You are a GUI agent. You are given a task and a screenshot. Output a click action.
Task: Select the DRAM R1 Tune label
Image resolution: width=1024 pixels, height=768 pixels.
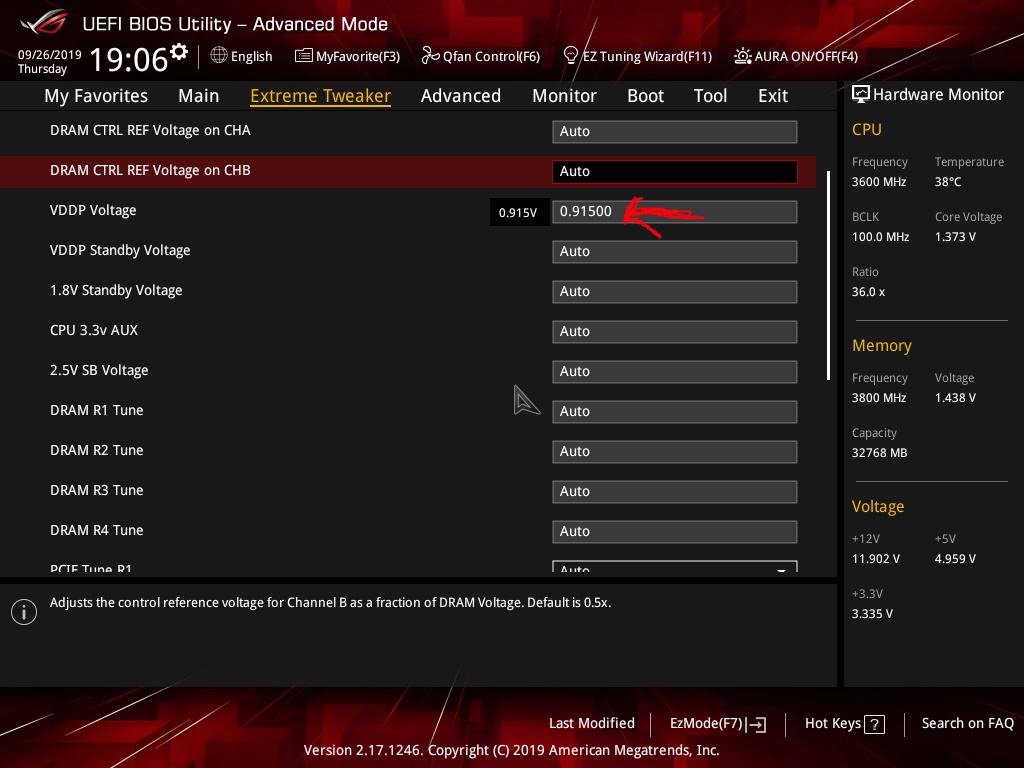coord(97,410)
